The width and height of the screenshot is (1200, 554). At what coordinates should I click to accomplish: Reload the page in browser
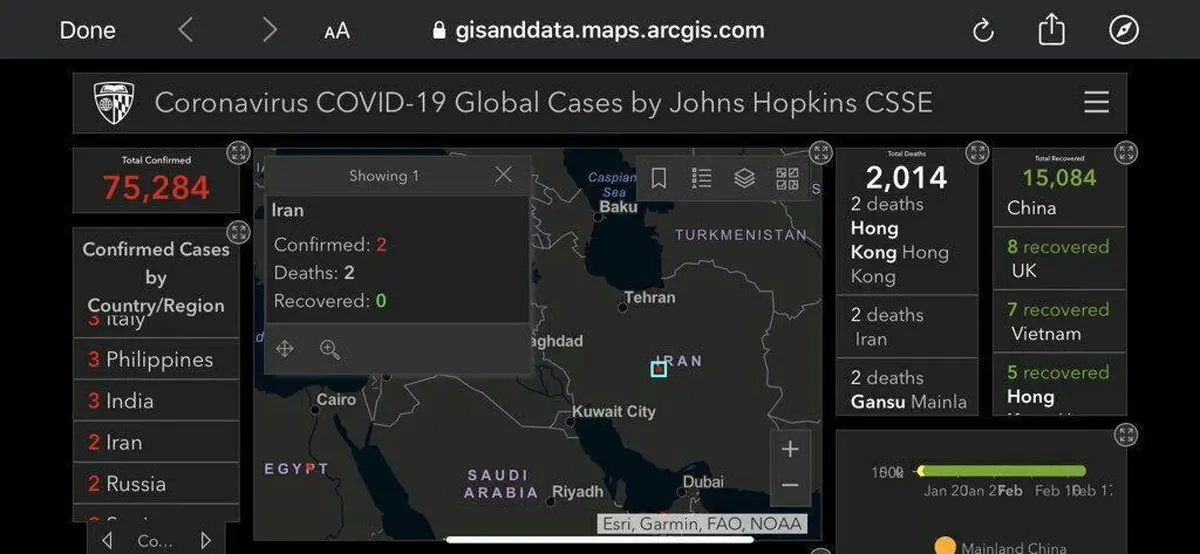click(983, 30)
